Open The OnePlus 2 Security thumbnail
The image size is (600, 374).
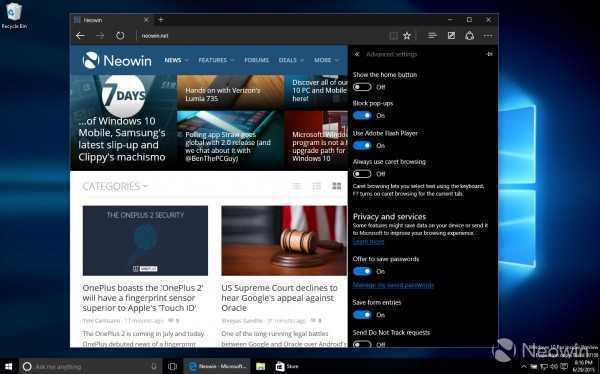[x=145, y=240]
